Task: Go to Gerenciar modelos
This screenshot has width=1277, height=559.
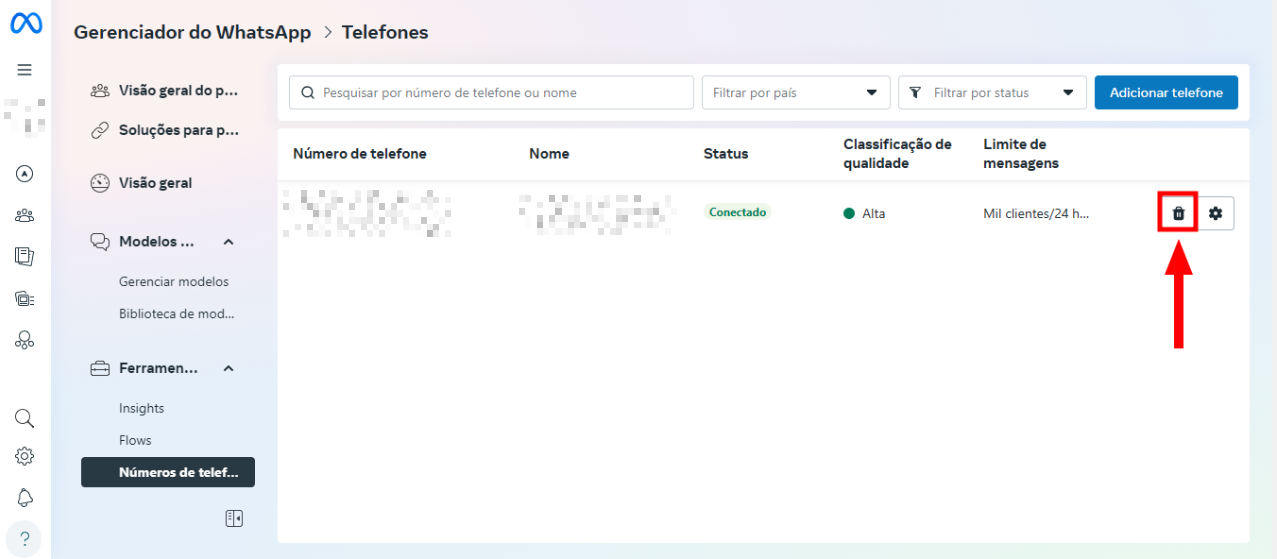Action: pos(173,282)
